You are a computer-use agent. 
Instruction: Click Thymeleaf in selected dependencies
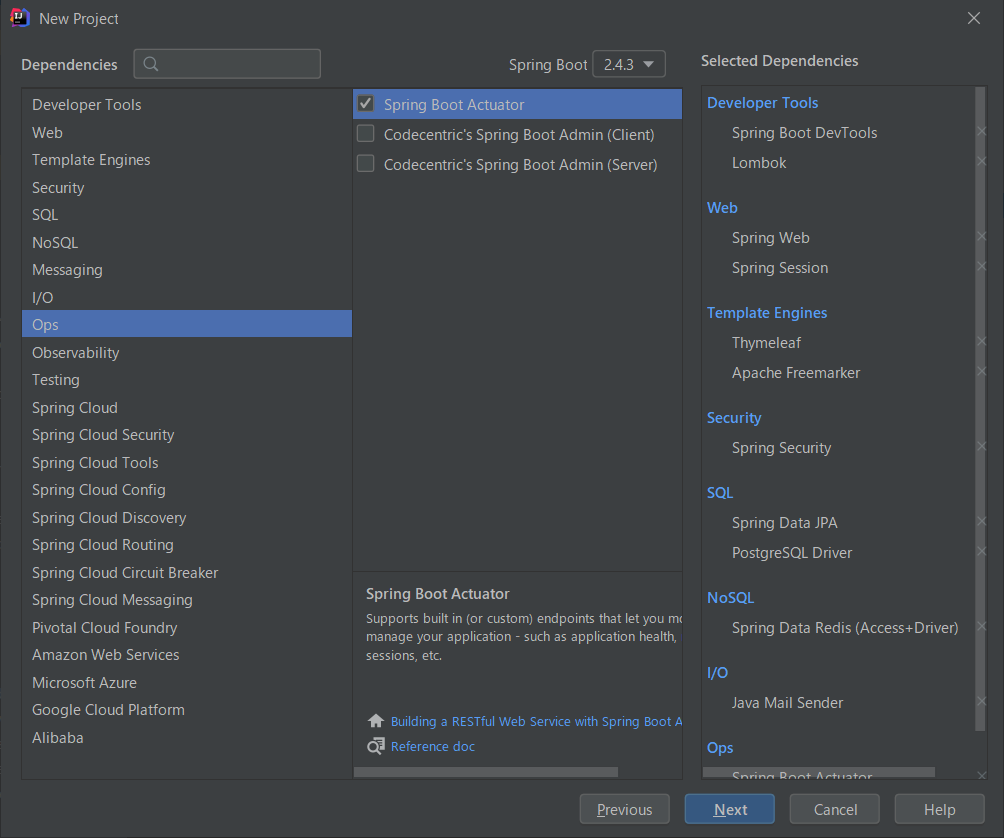(x=766, y=342)
